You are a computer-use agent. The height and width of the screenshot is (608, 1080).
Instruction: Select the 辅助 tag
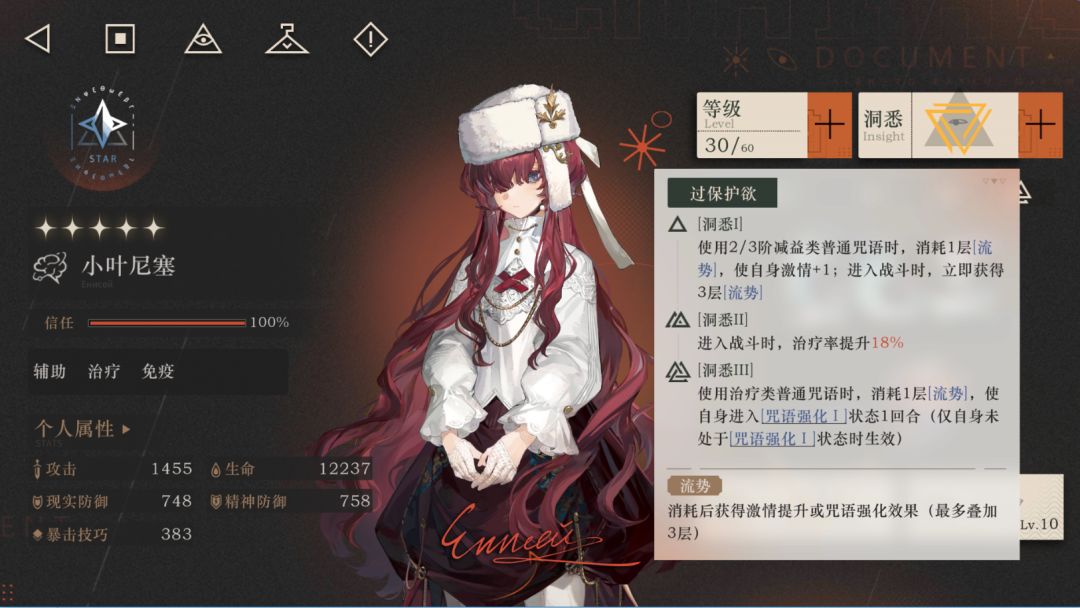pyautogui.click(x=50, y=372)
